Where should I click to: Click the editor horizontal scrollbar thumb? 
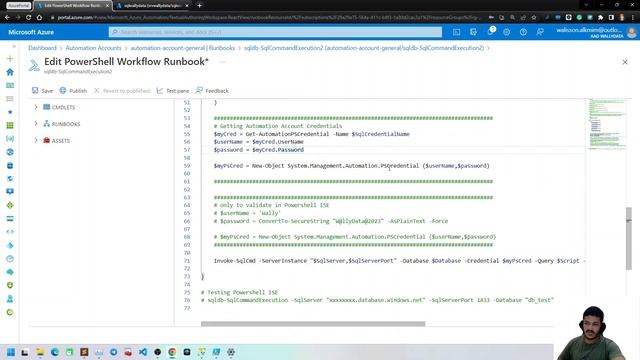pyautogui.click(x=313, y=324)
